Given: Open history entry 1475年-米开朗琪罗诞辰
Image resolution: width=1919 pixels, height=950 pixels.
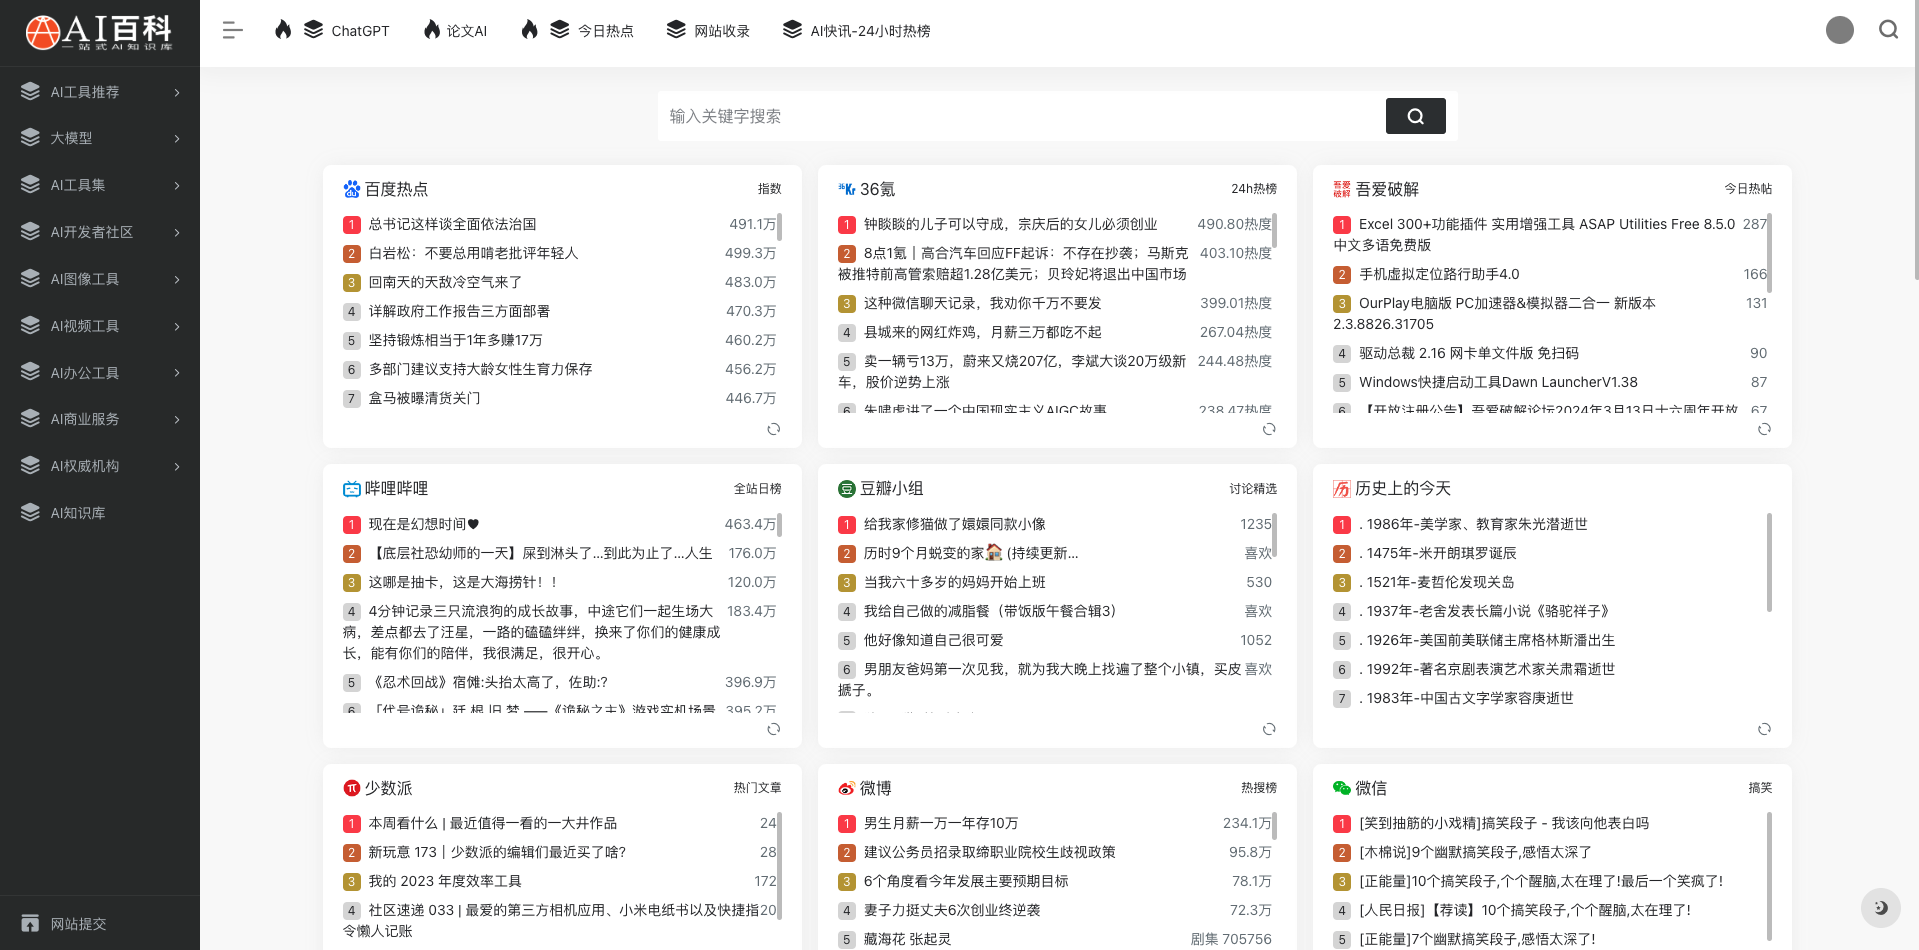Looking at the screenshot, I should point(1437,553).
